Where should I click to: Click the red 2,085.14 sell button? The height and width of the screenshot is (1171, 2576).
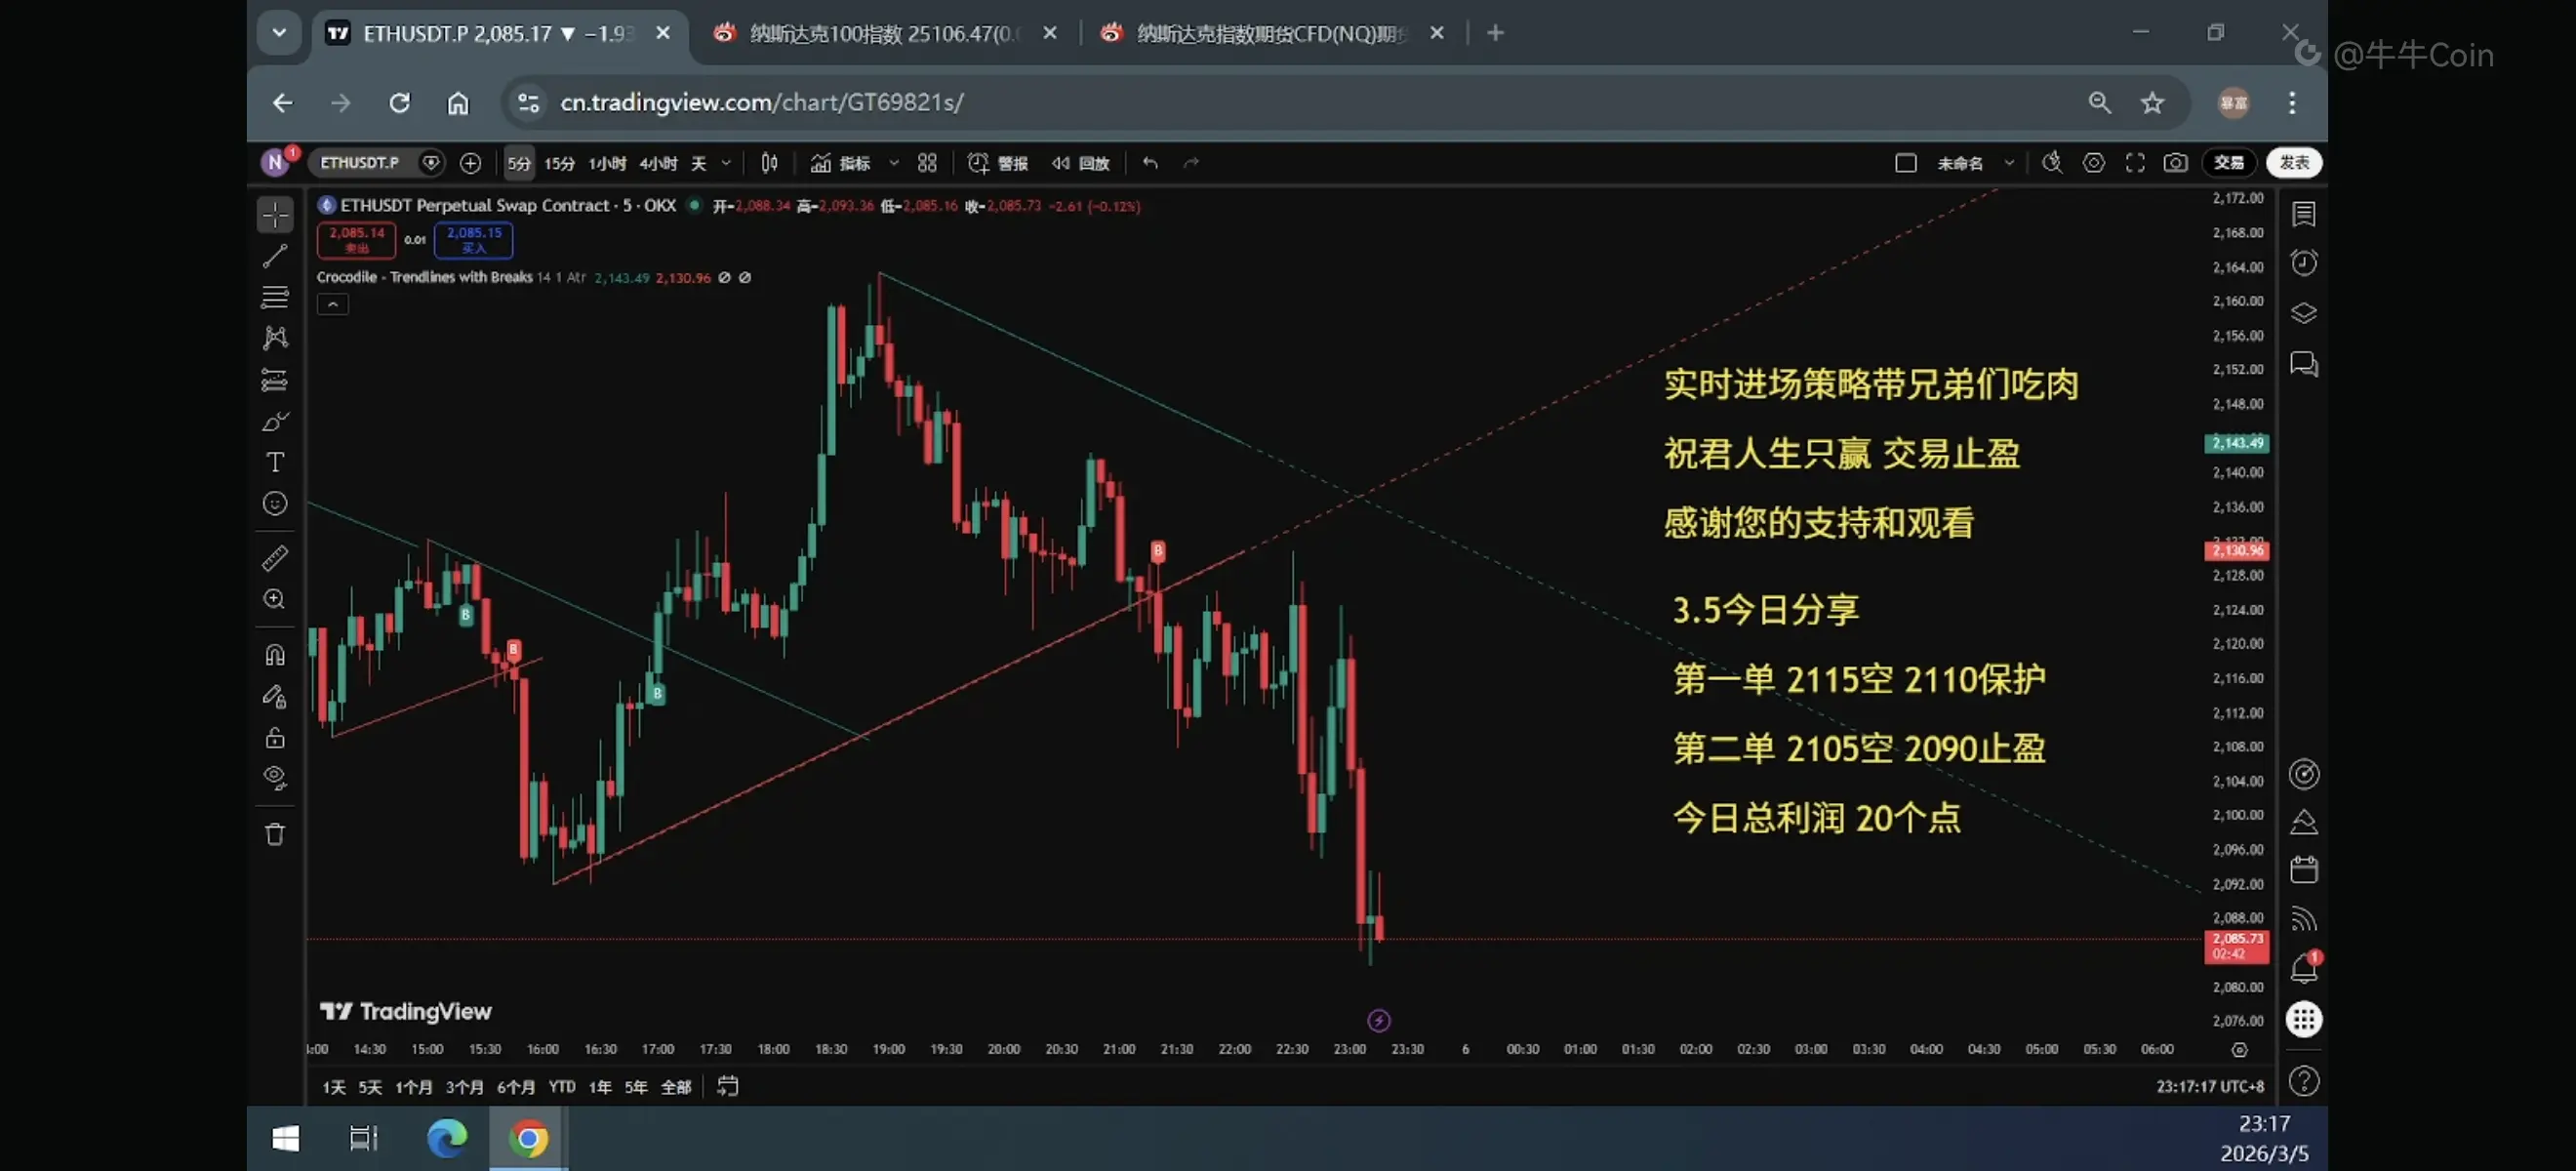(357, 239)
